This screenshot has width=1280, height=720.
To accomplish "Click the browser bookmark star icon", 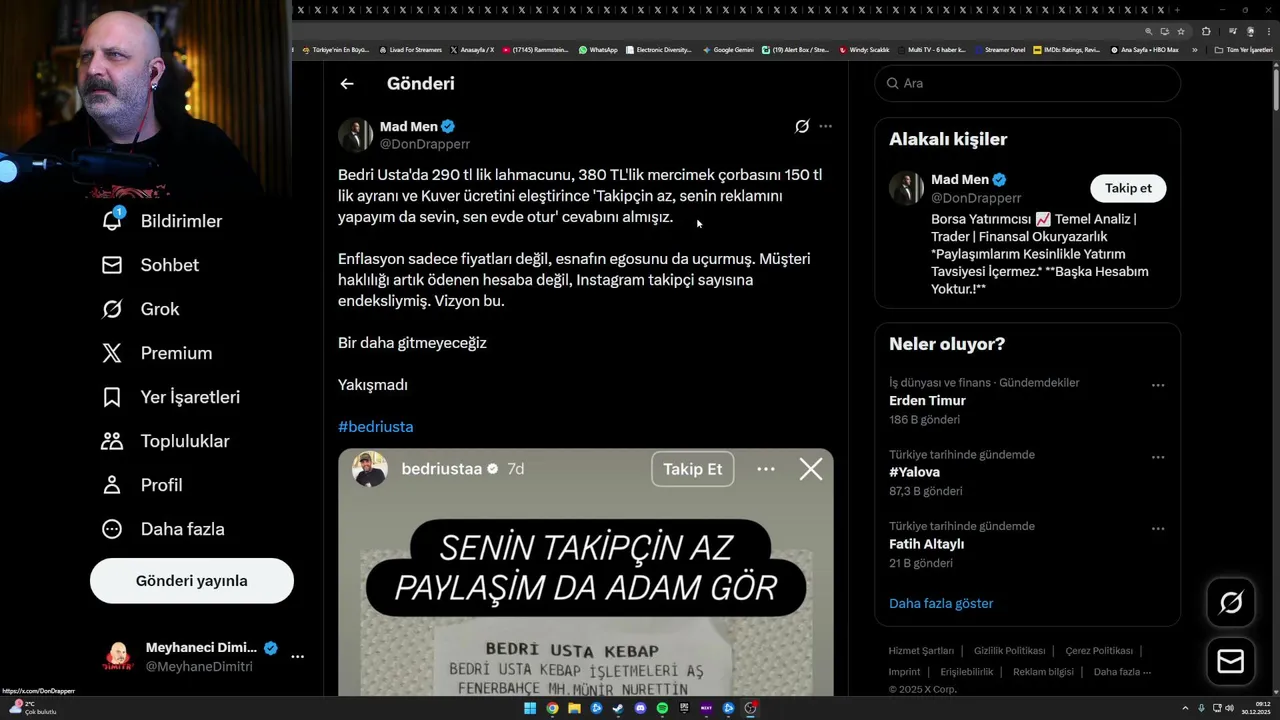I will click(1181, 31).
